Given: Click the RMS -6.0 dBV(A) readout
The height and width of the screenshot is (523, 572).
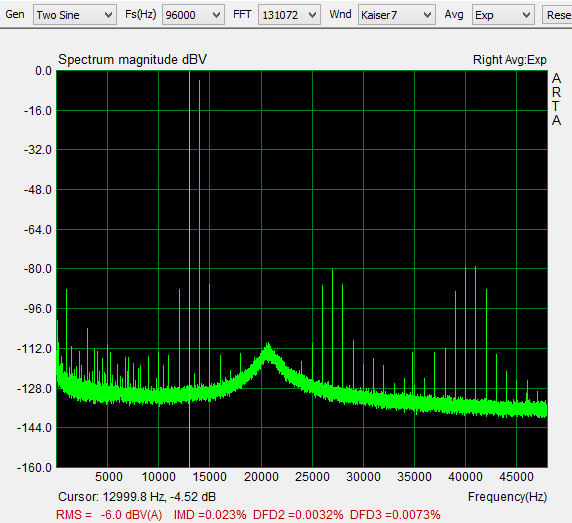Looking at the screenshot, I should (109, 515).
